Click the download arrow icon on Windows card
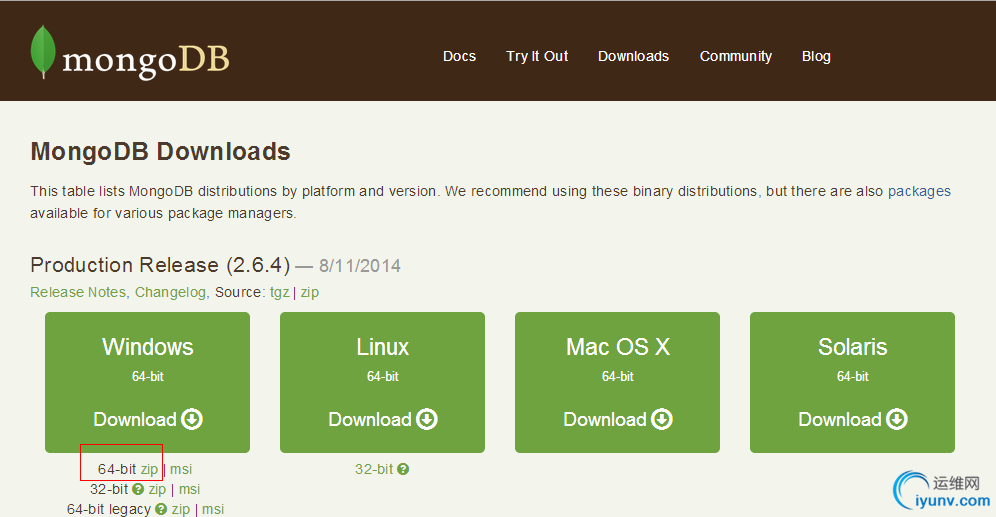996x517 pixels. click(x=192, y=419)
